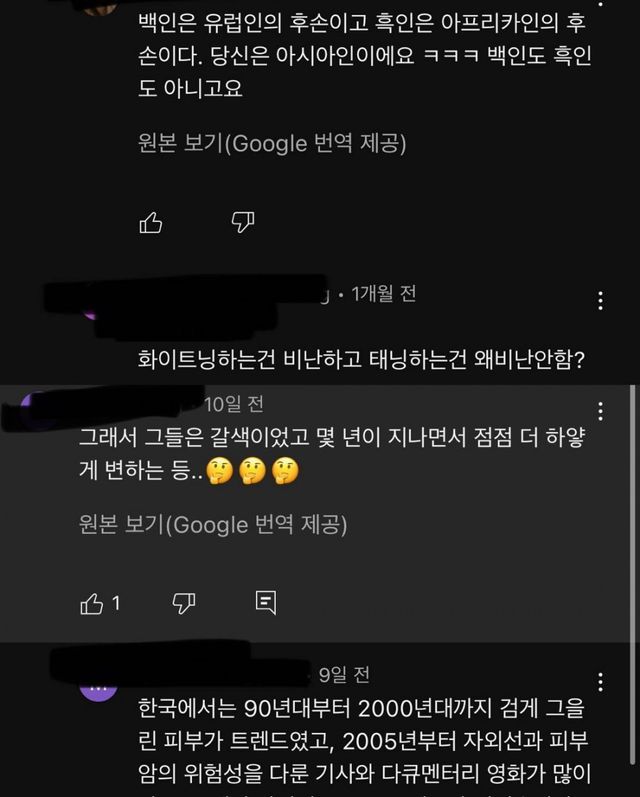
Task: Dislike the highlighted 10일 전 reply
Action: [184, 604]
